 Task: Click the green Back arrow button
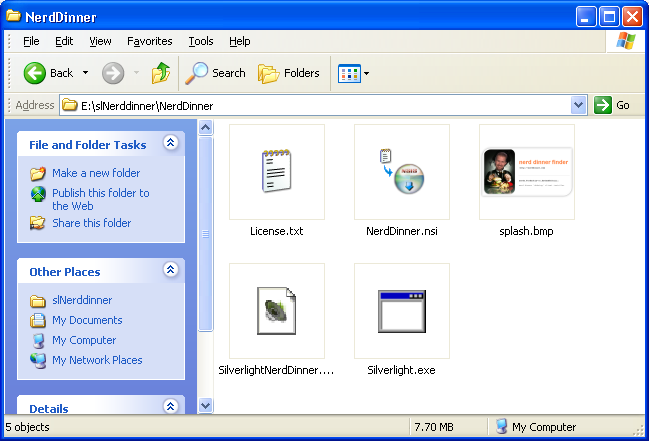click(34, 73)
